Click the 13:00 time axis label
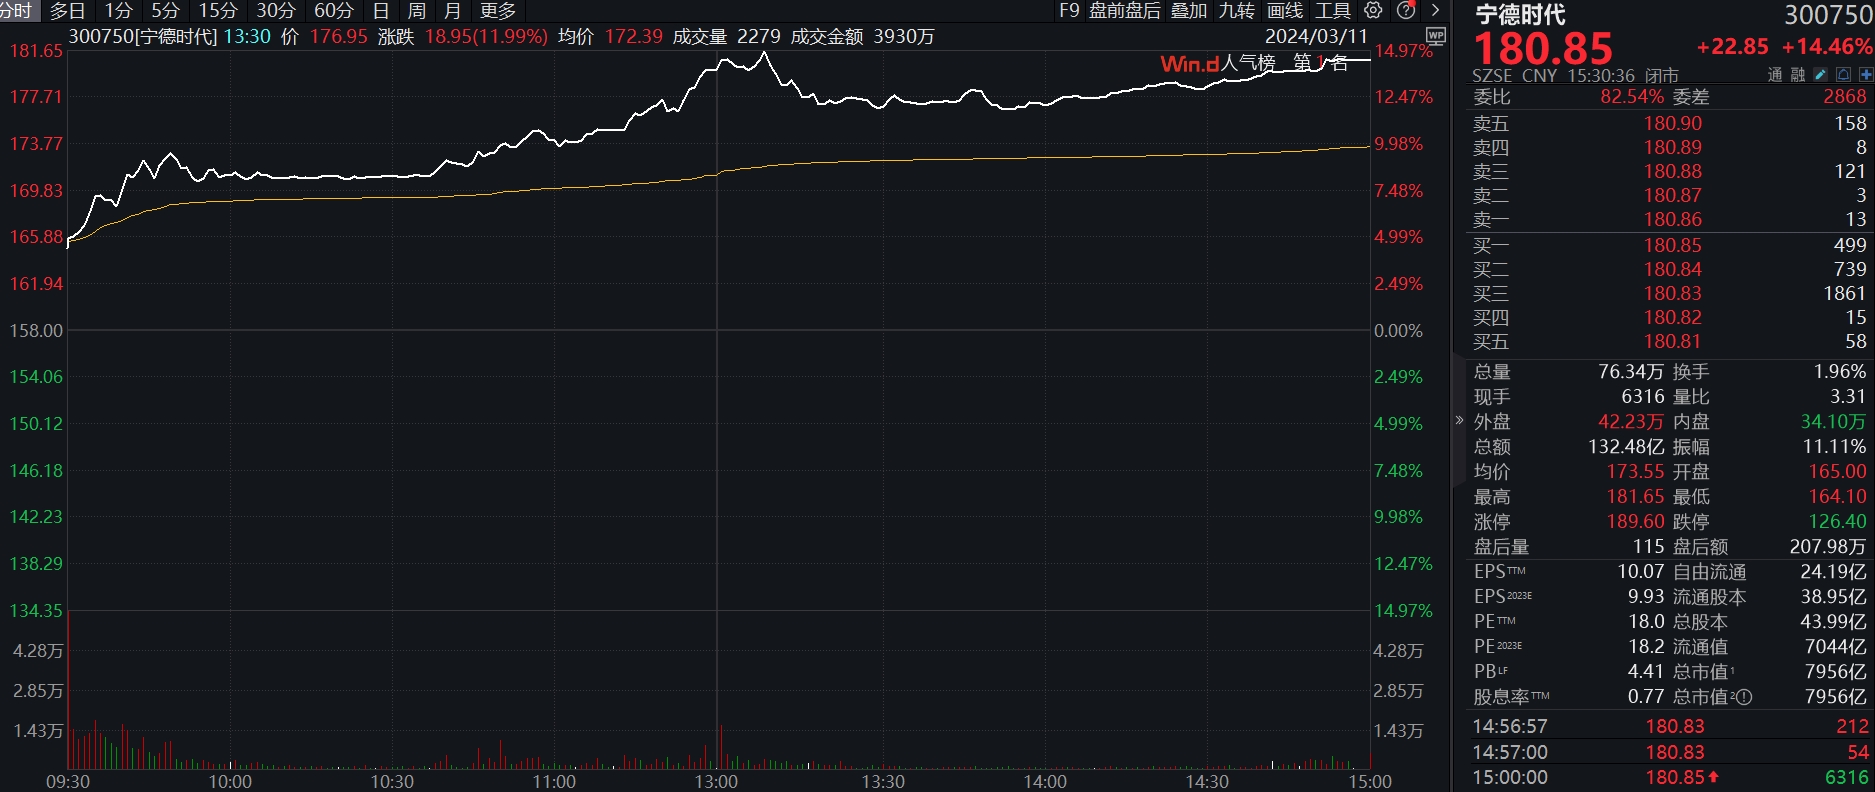1875x792 pixels. click(x=716, y=781)
